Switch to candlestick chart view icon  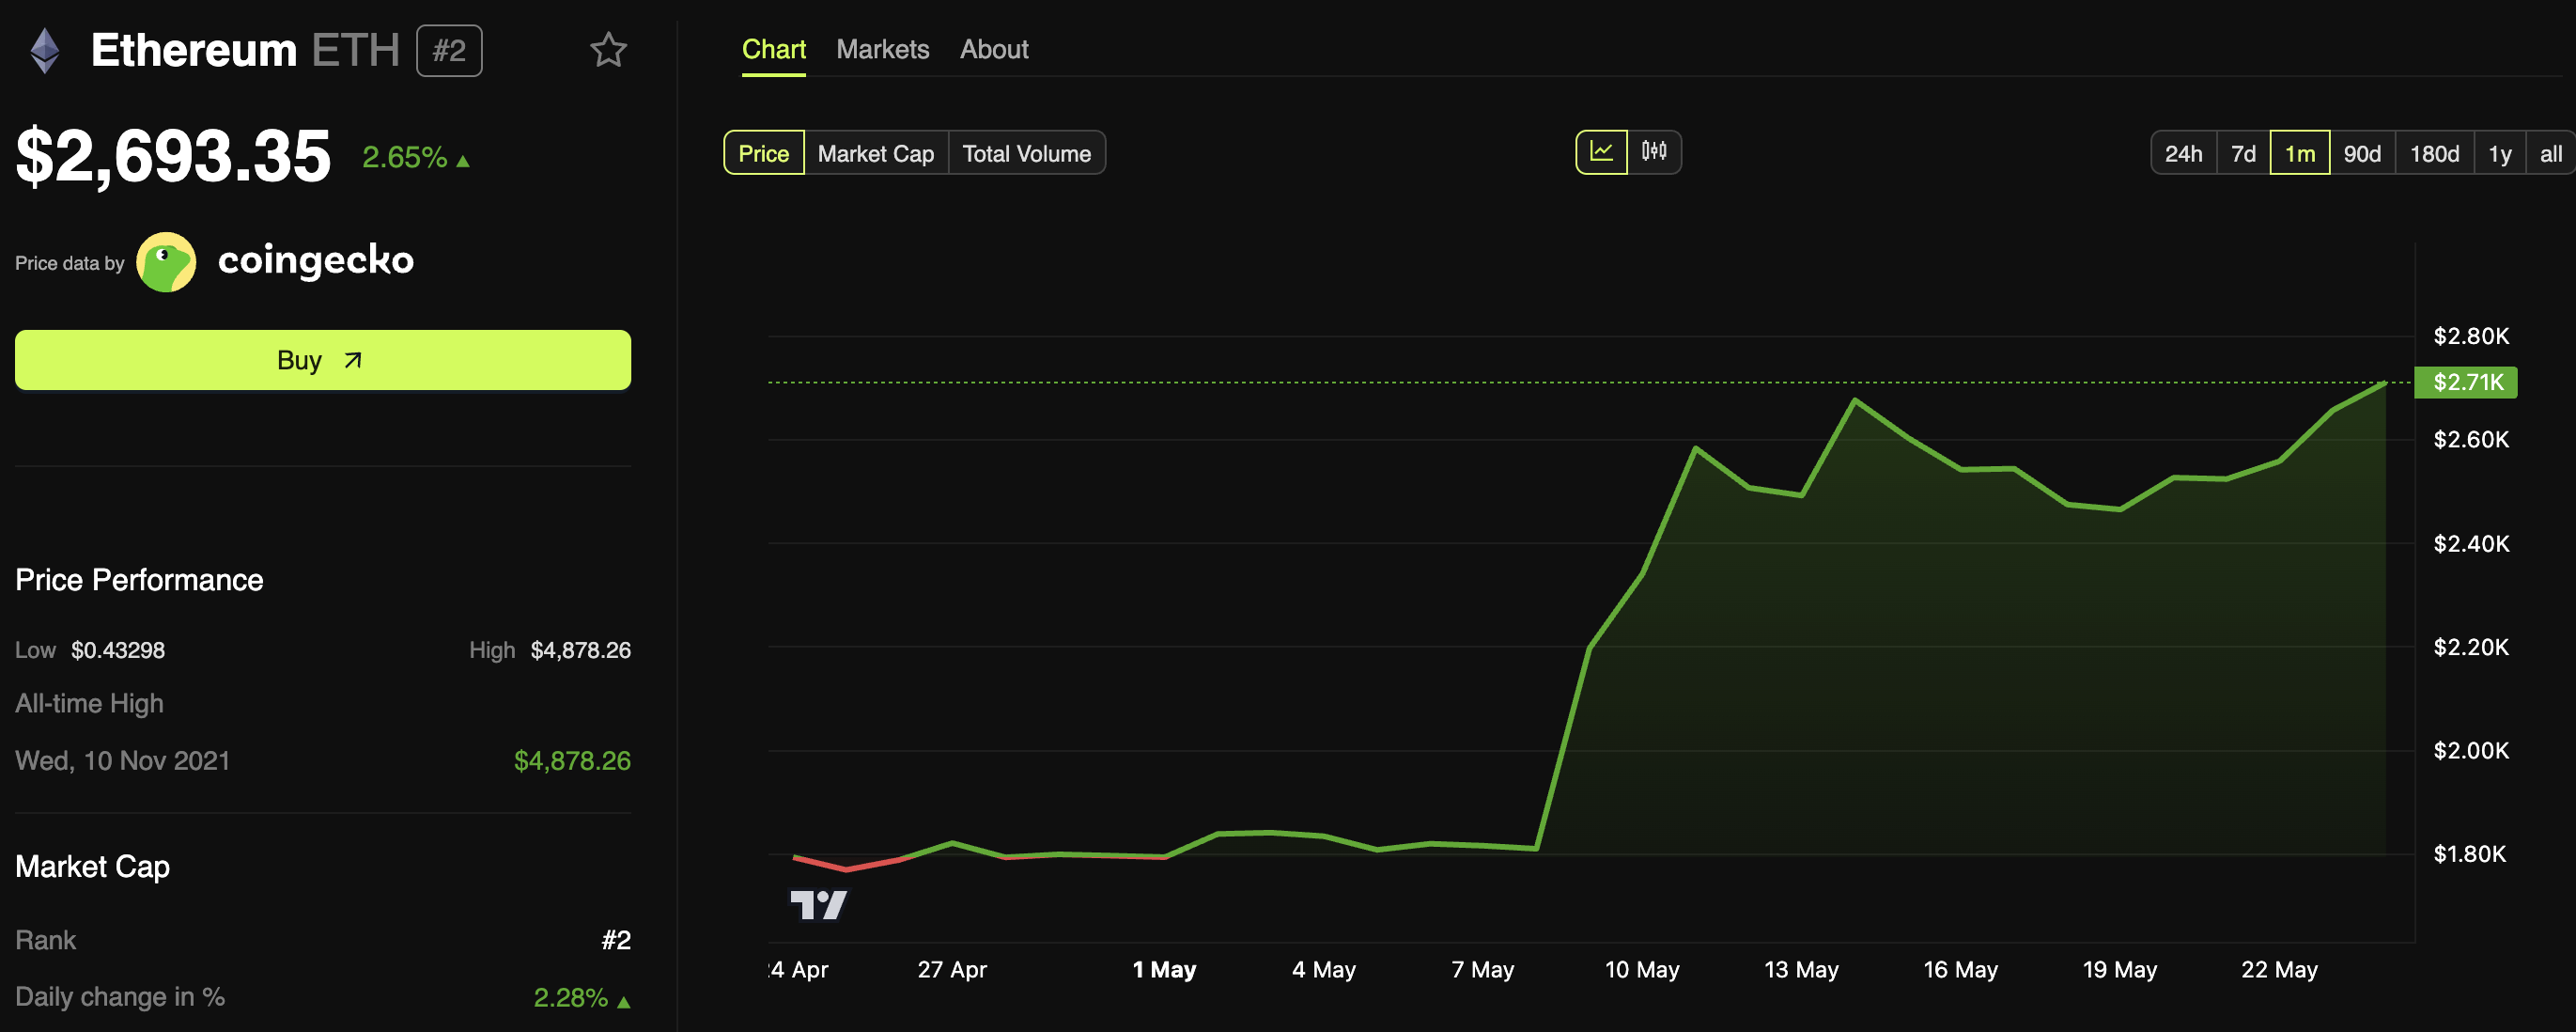point(1654,152)
